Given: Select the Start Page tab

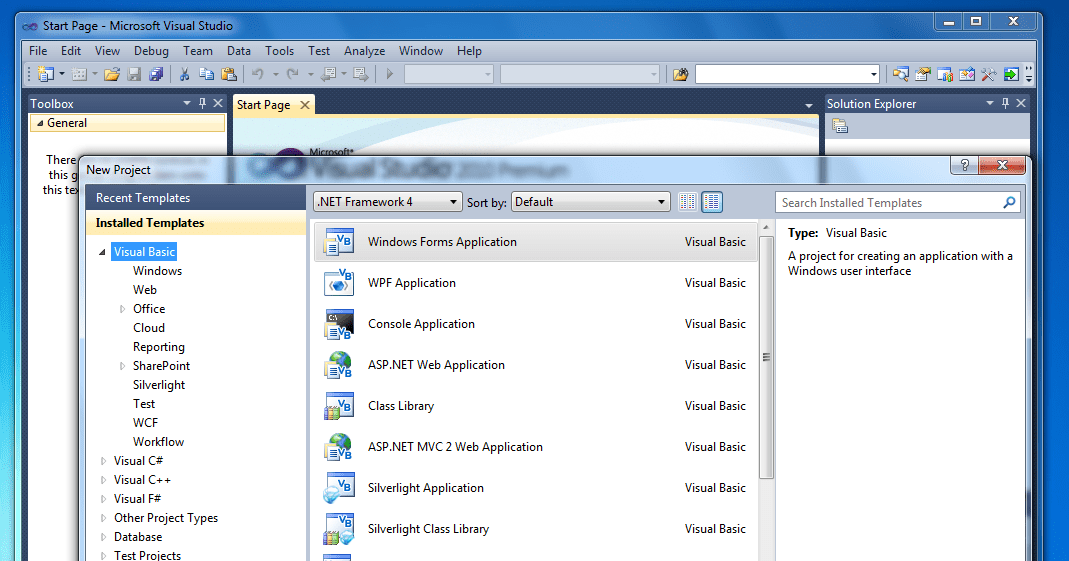Looking at the screenshot, I should coord(263,105).
